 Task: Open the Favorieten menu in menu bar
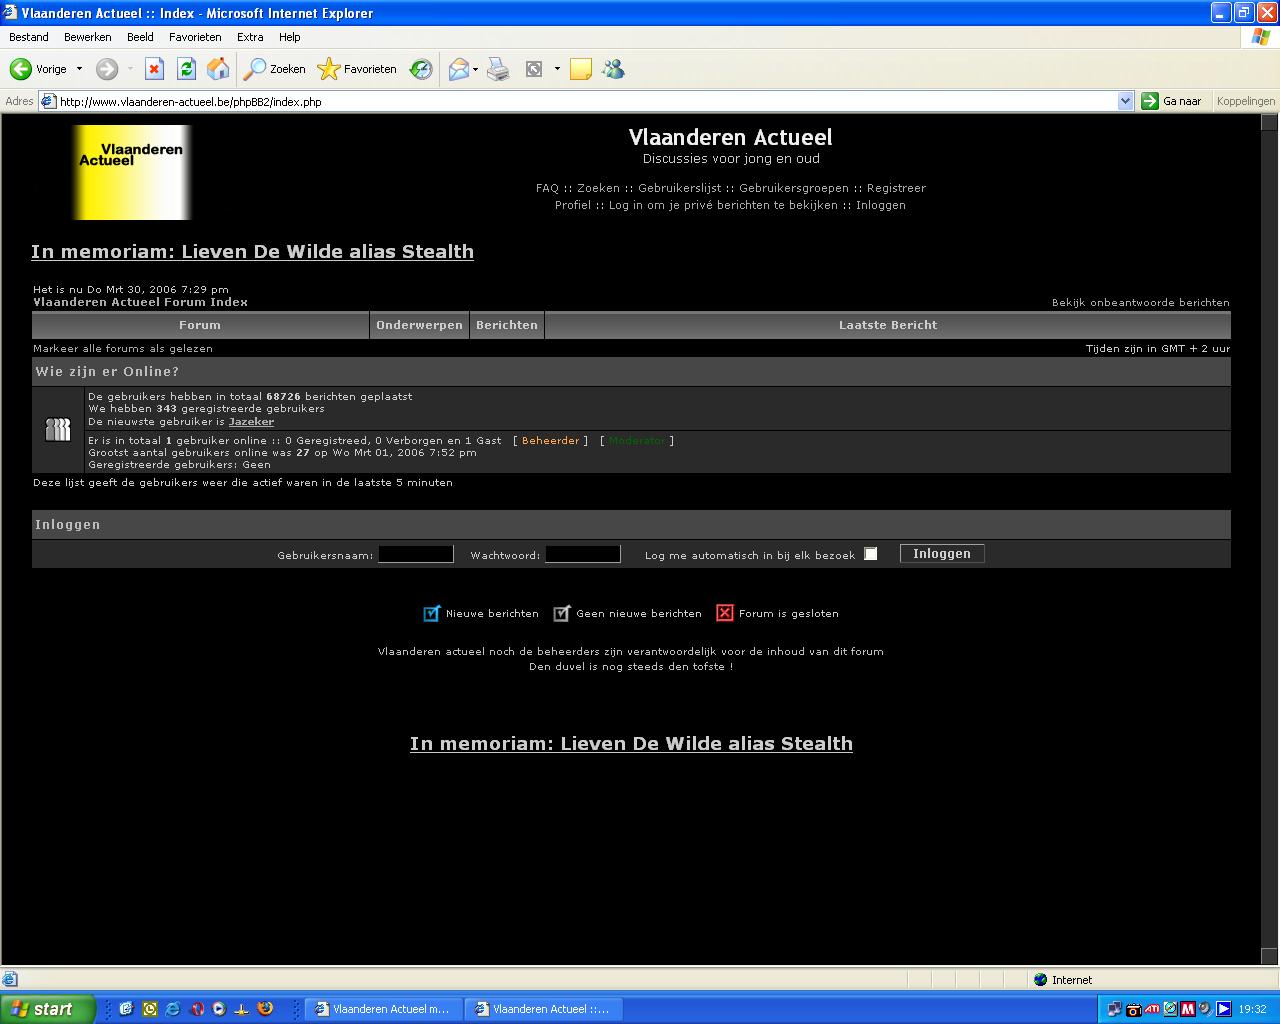tap(195, 37)
